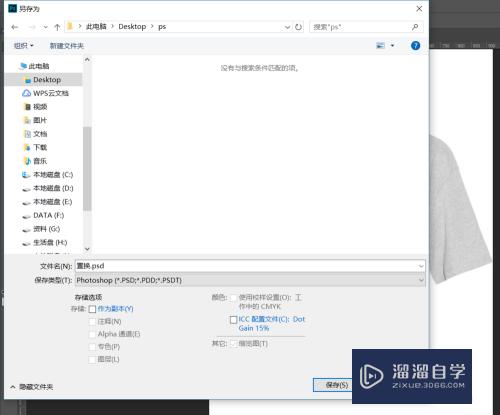Click 新建文件夹 button
This screenshot has height=415, width=500.
coord(67,46)
